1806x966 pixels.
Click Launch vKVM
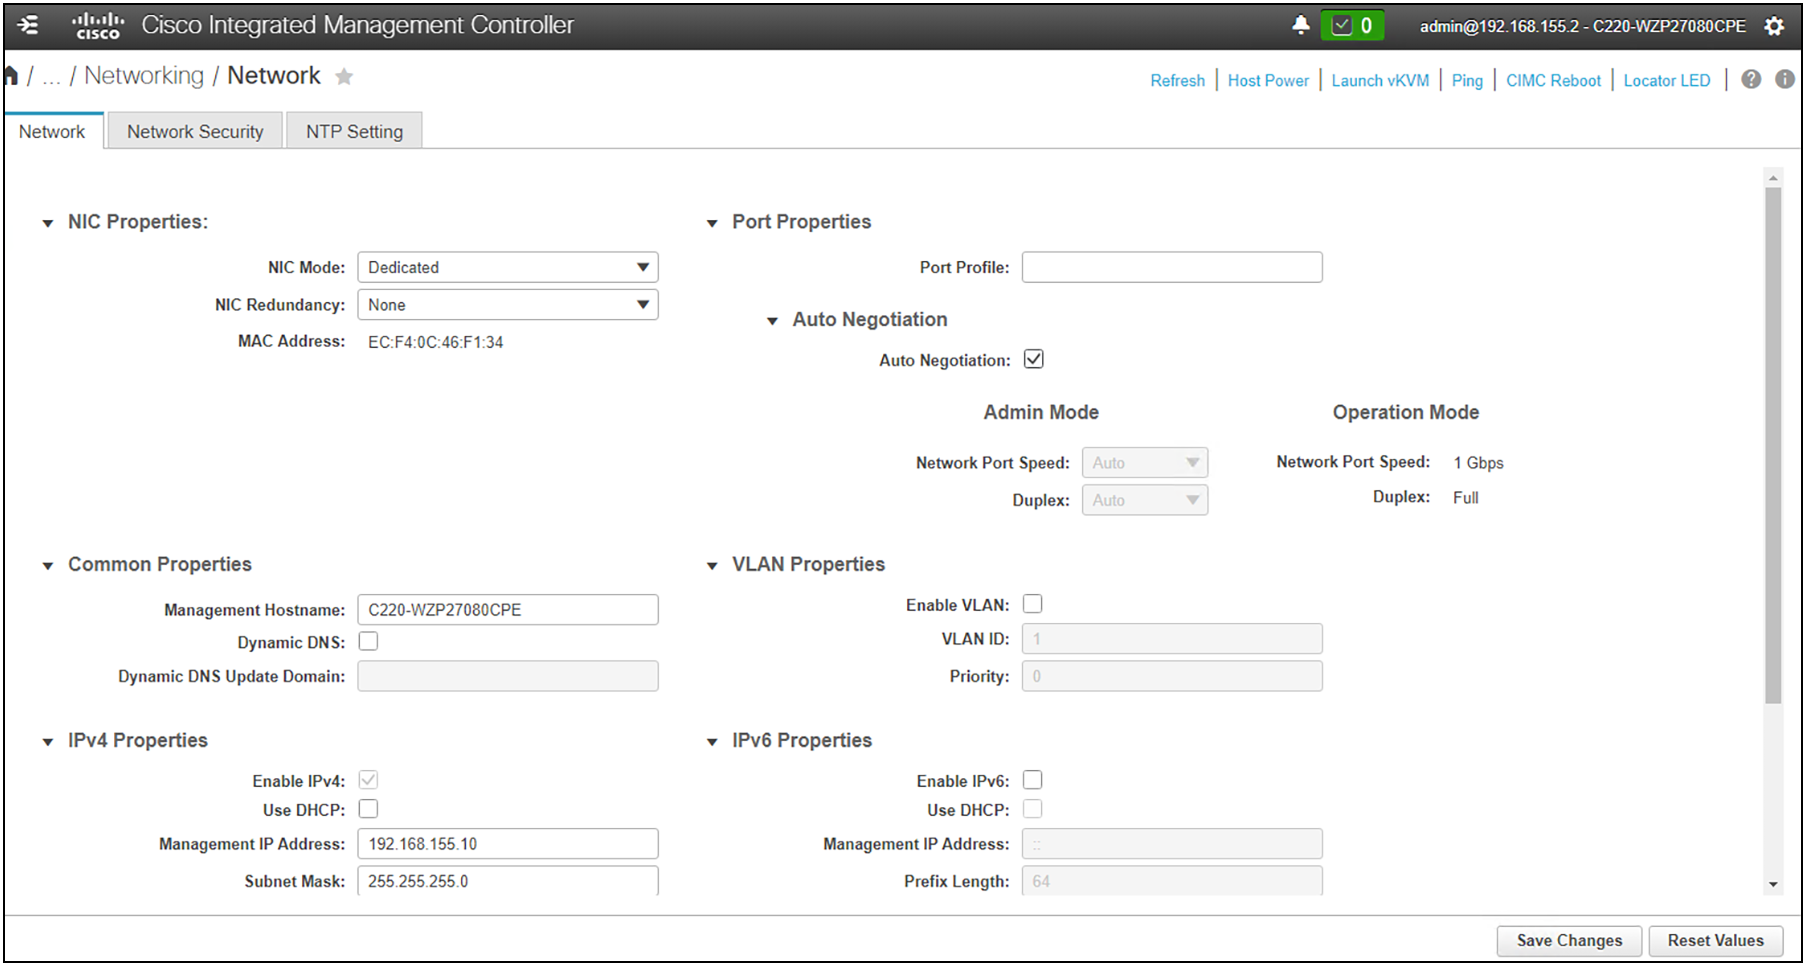coord(1380,80)
